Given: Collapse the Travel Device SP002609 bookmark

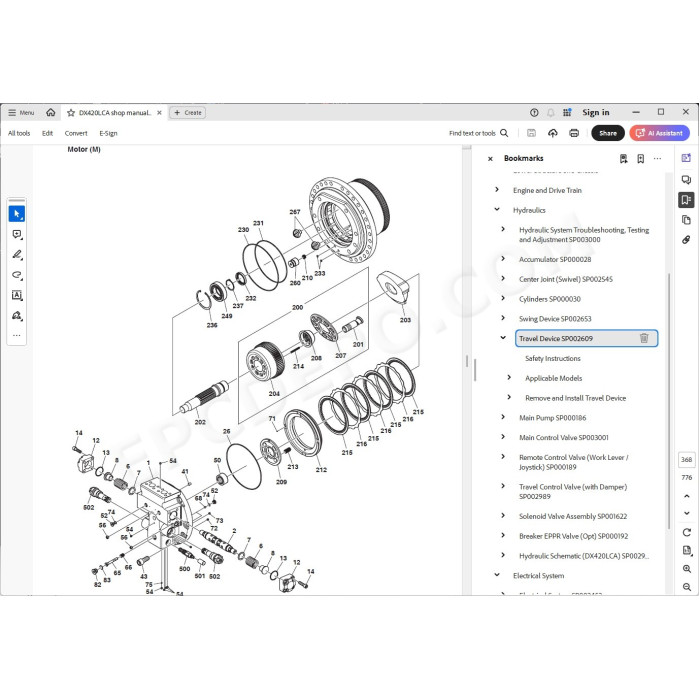Looking at the screenshot, I should [503, 338].
